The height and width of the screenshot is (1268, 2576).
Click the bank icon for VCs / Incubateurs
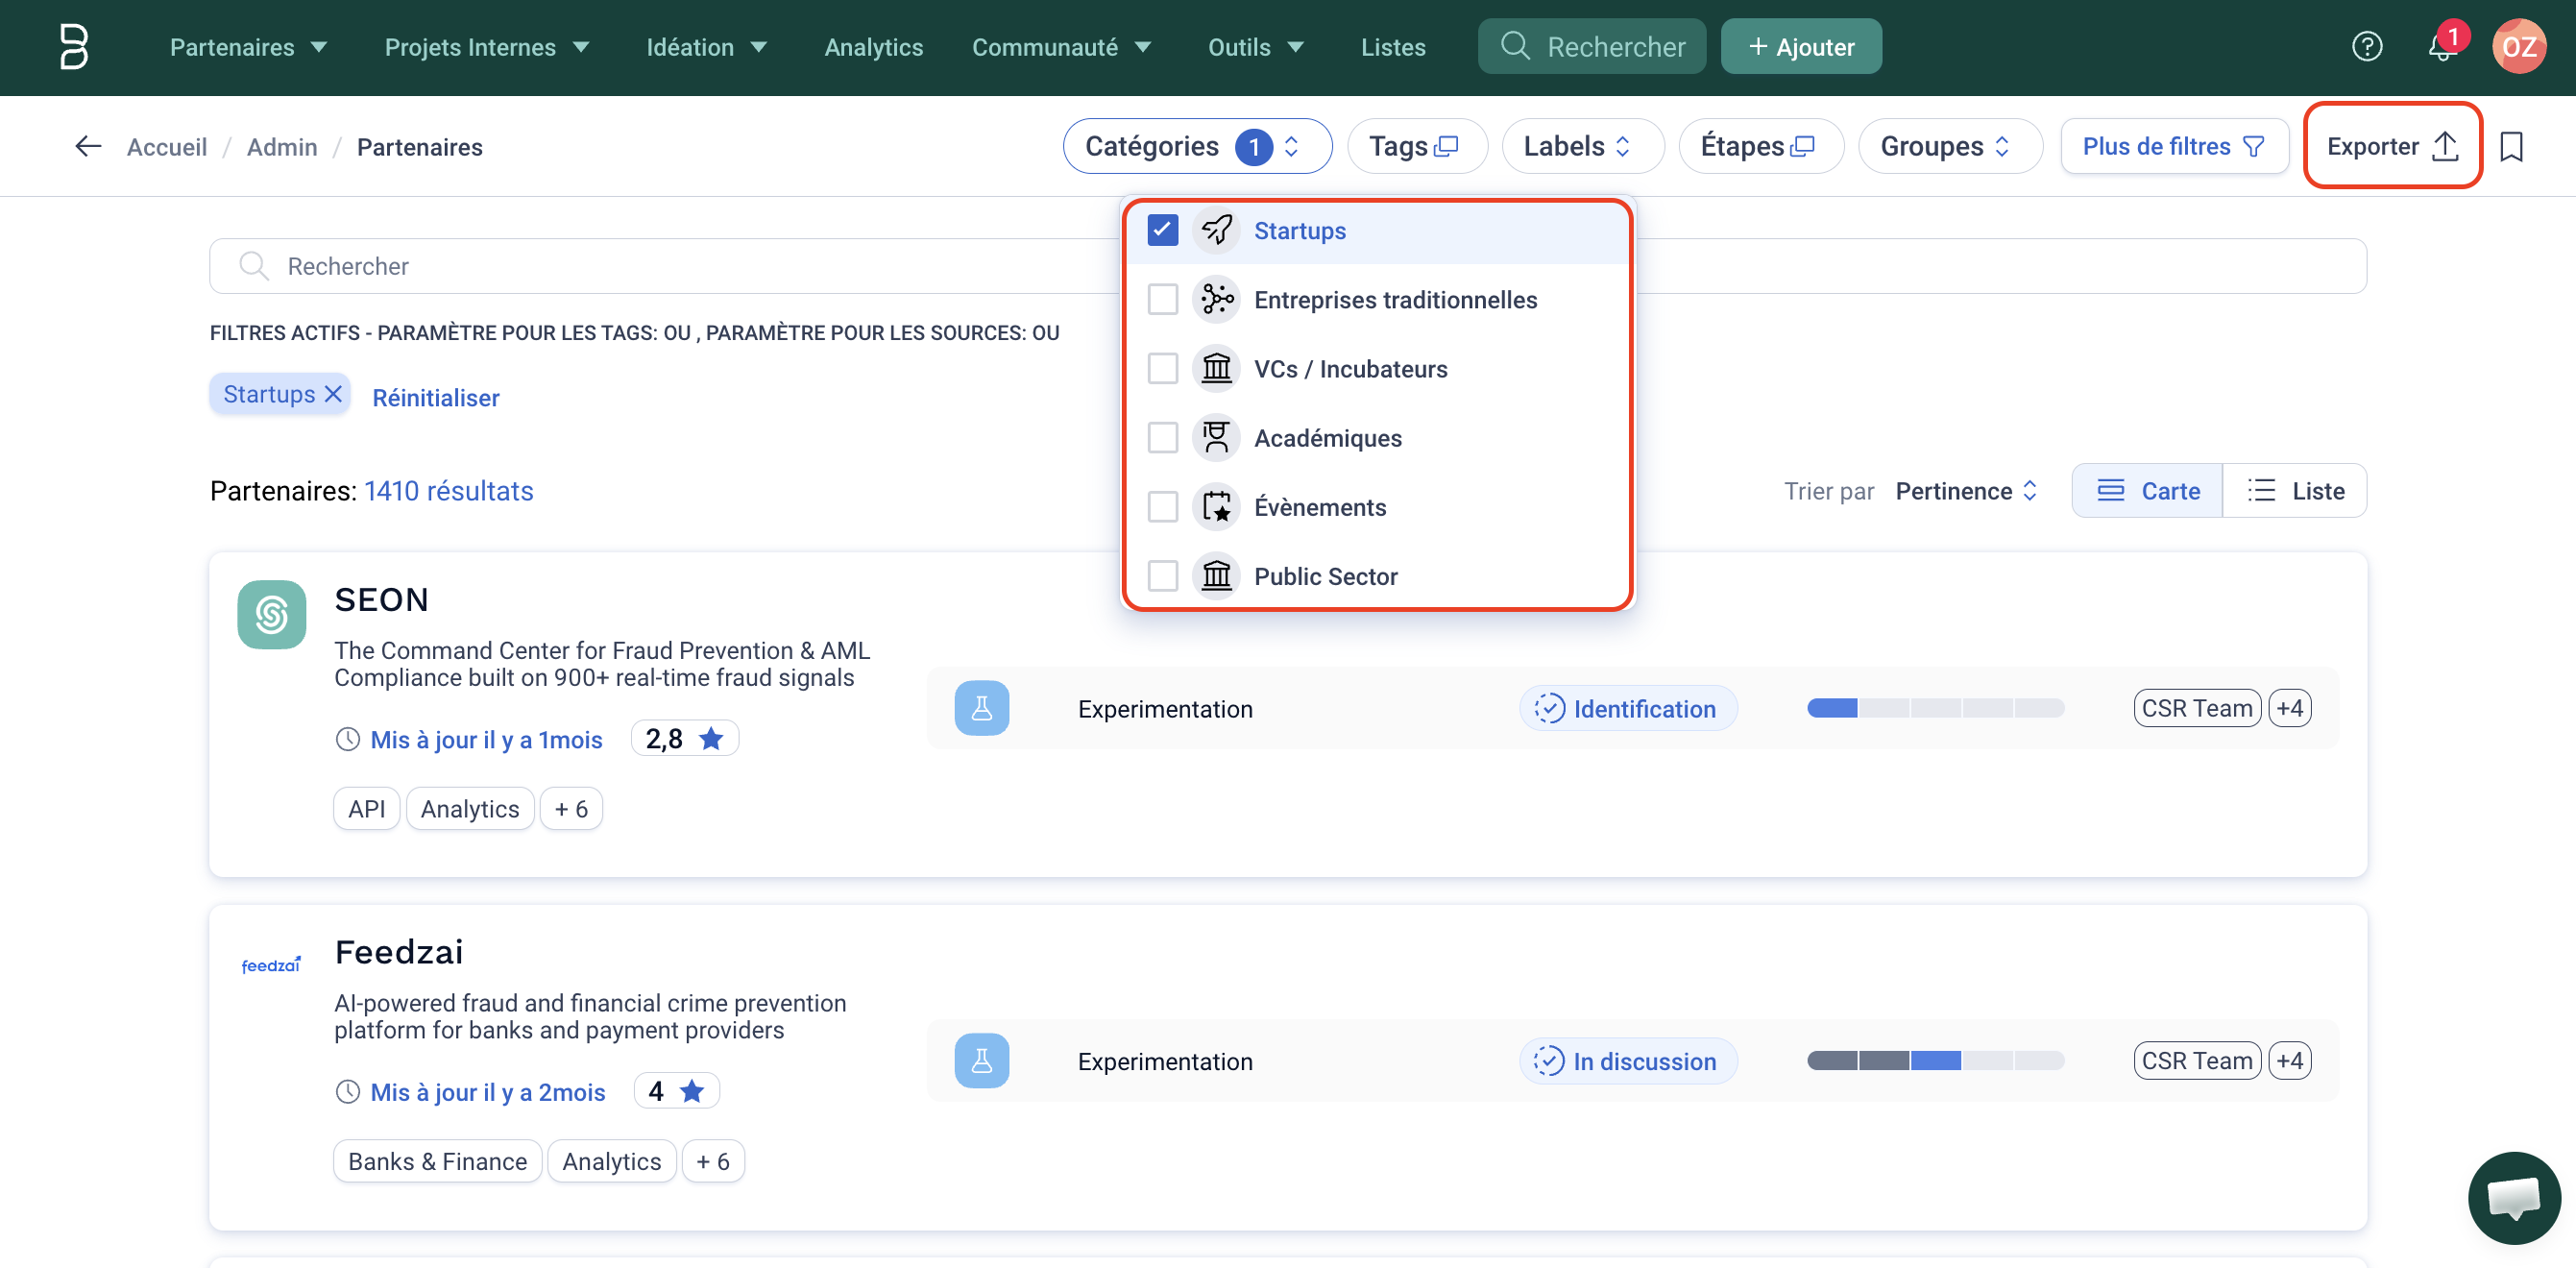point(1216,368)
